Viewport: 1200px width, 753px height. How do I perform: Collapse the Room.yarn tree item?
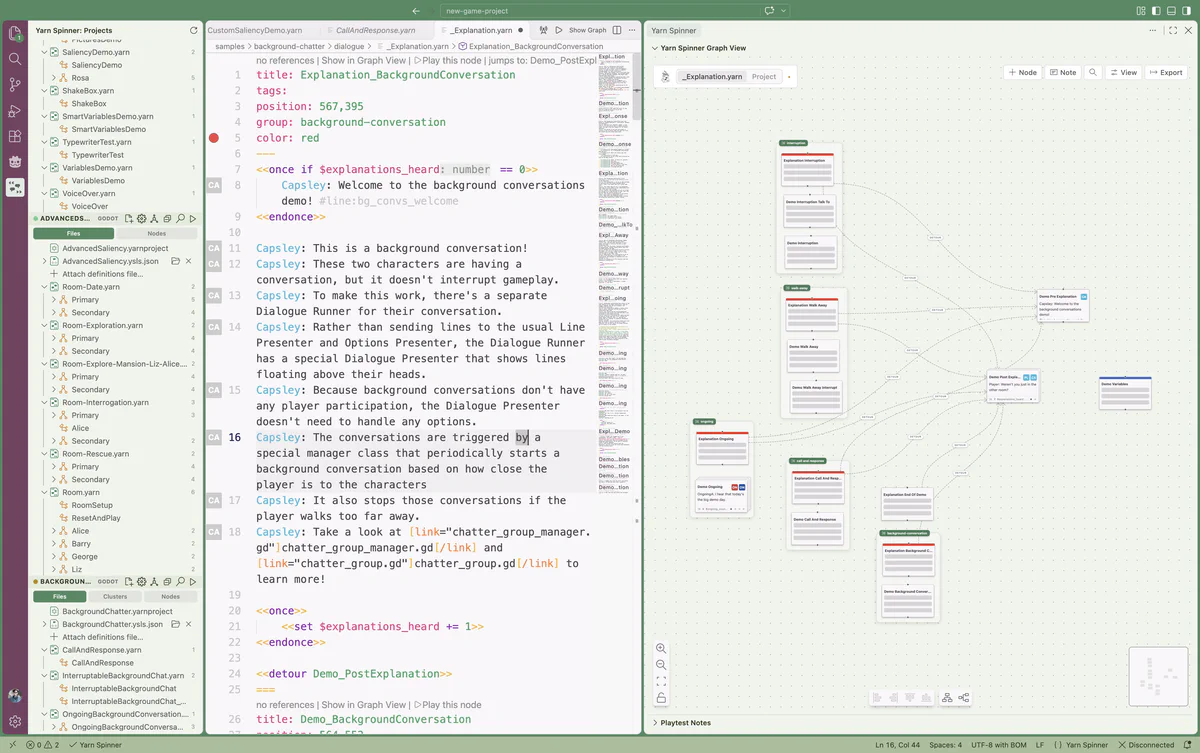[45, 493]
